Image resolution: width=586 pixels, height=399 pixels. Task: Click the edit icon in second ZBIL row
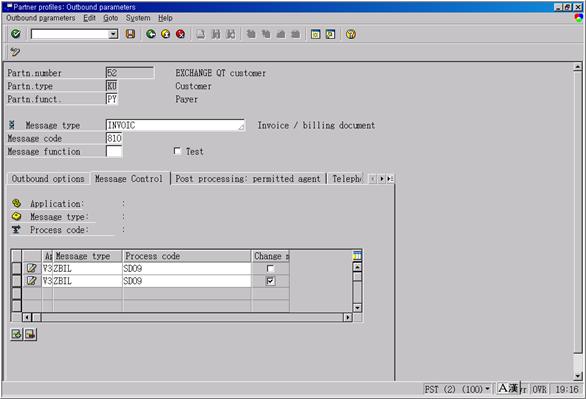pyautogui.click(x=32, y=281)
